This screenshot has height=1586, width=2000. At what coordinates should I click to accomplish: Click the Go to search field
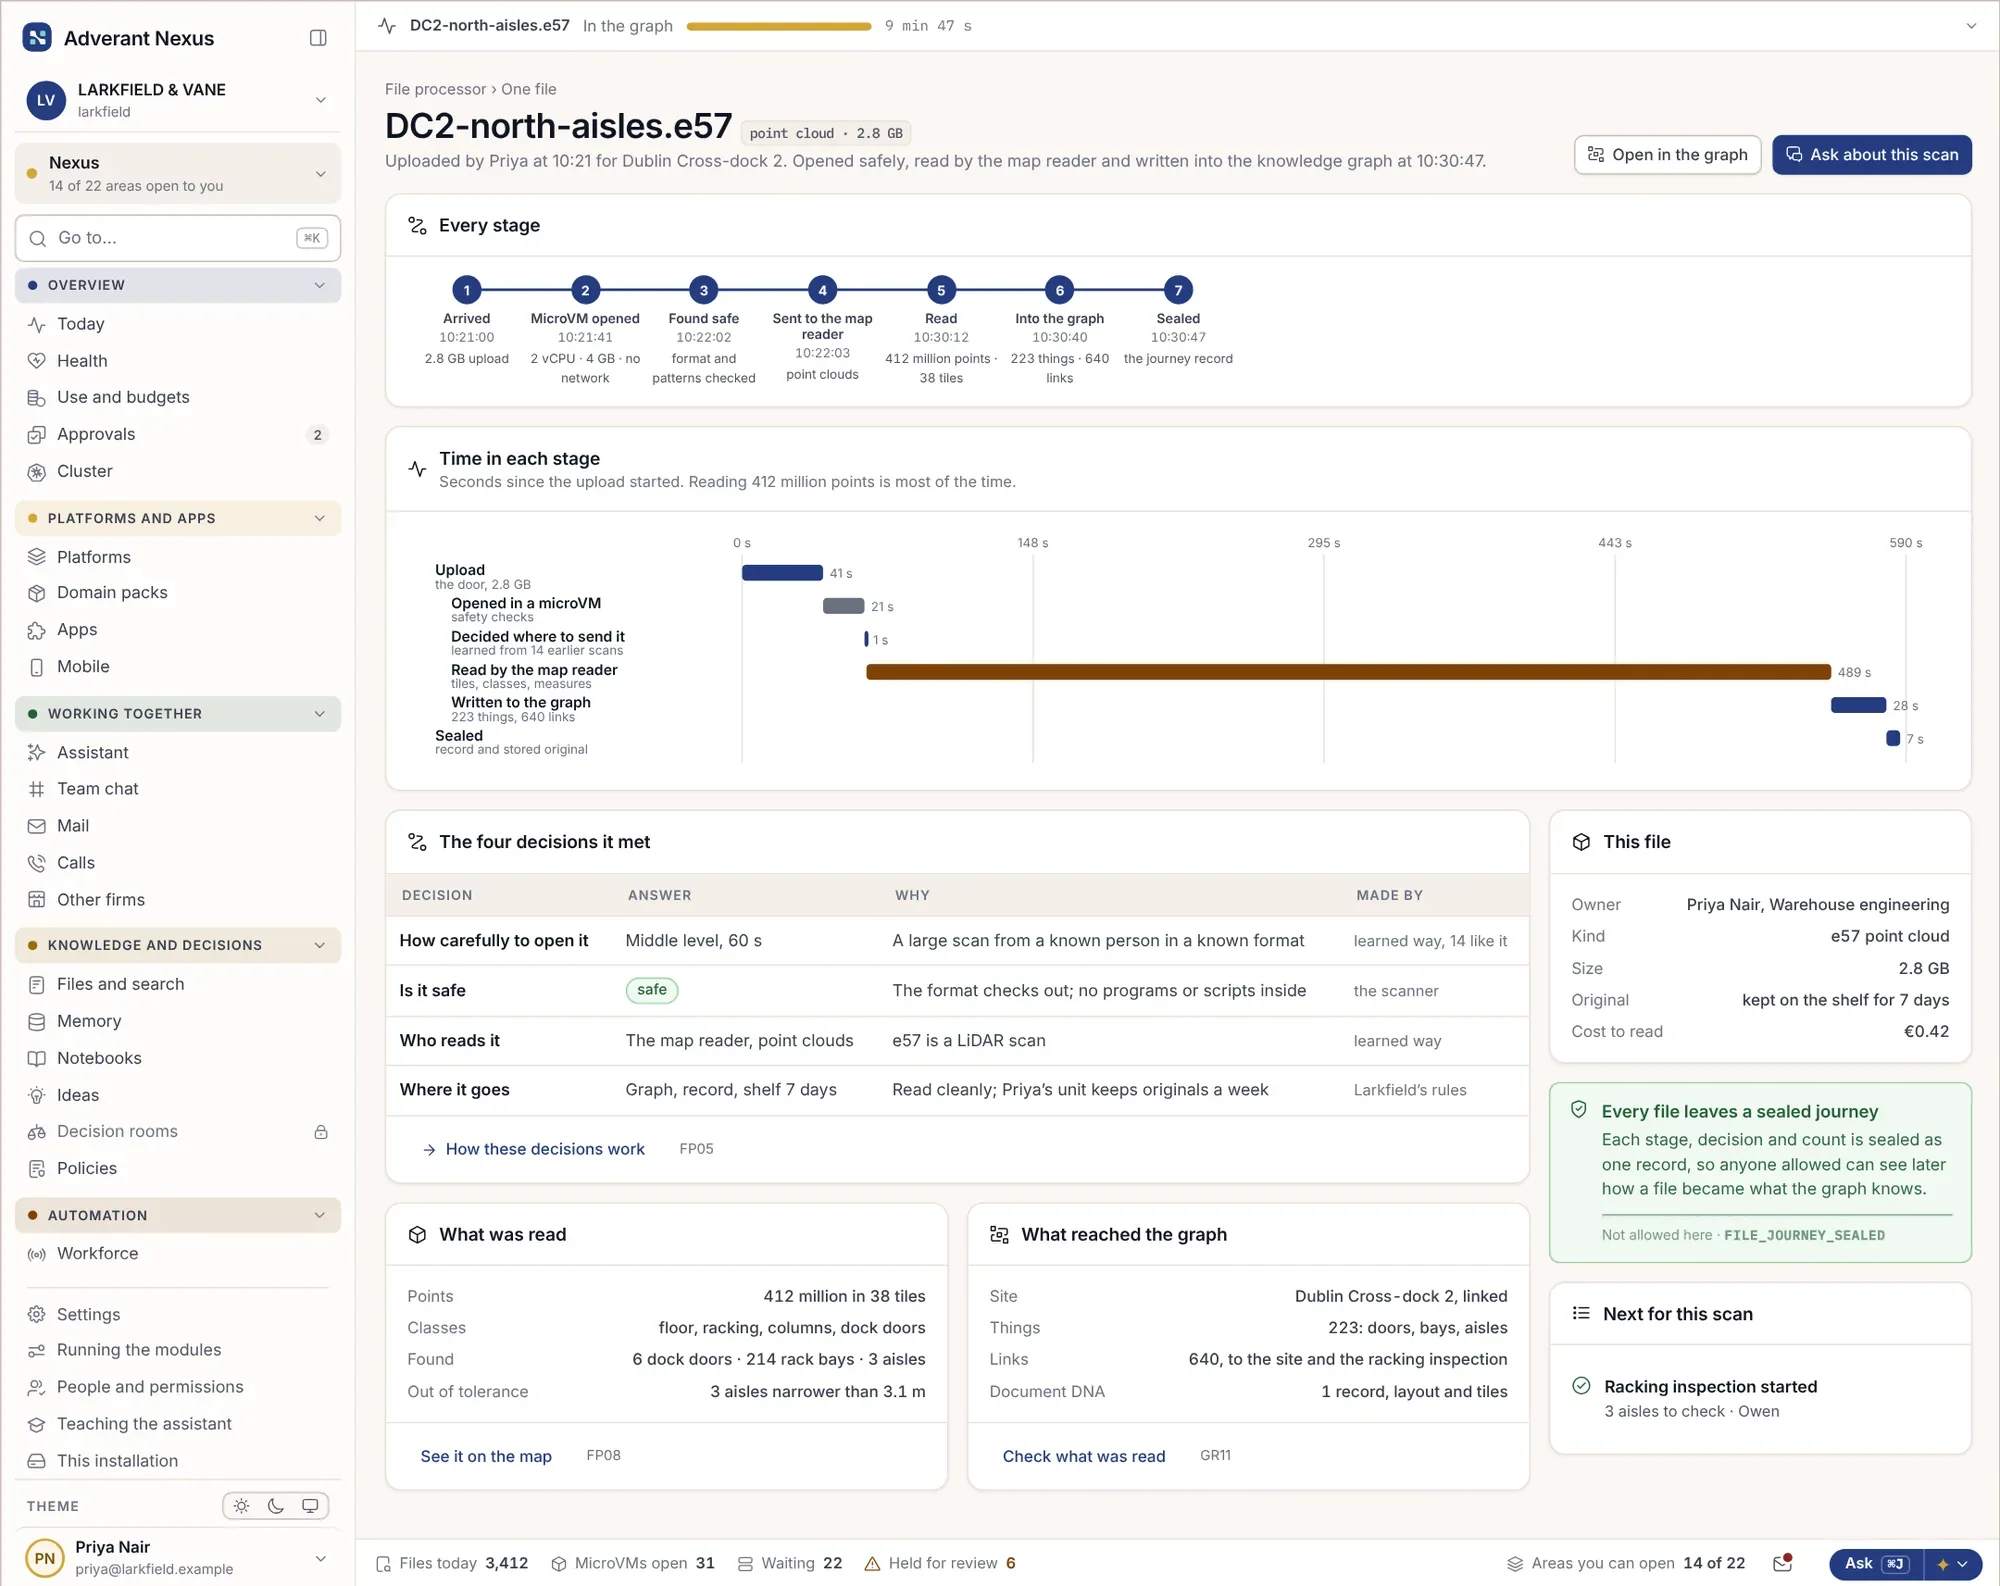[178, 238]
